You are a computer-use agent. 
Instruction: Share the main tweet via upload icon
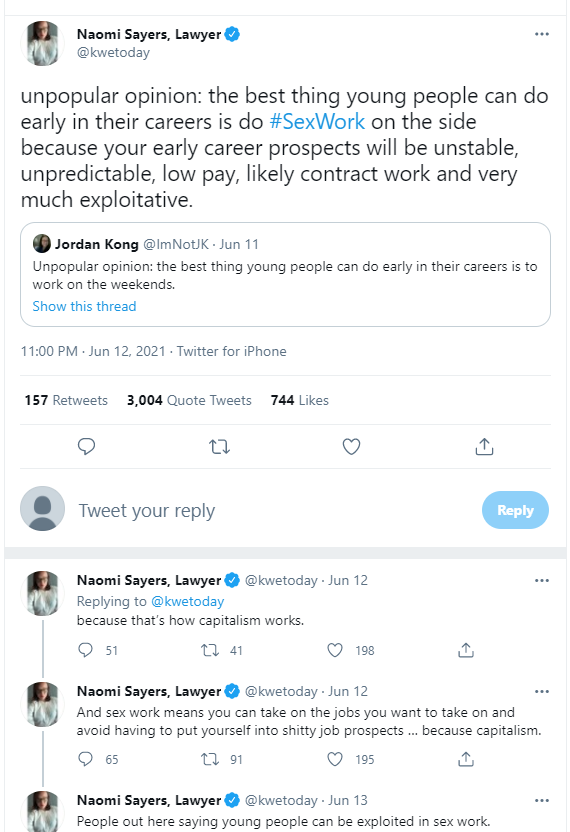coord(484,447)
